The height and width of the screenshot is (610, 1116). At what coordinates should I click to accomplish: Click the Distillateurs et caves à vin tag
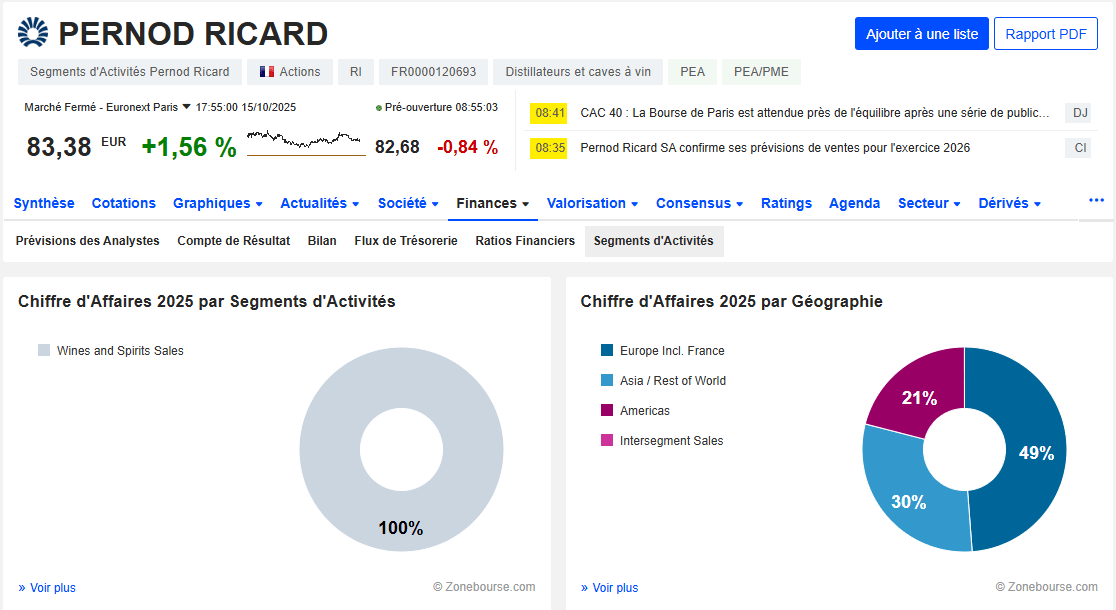coord(578,72)
